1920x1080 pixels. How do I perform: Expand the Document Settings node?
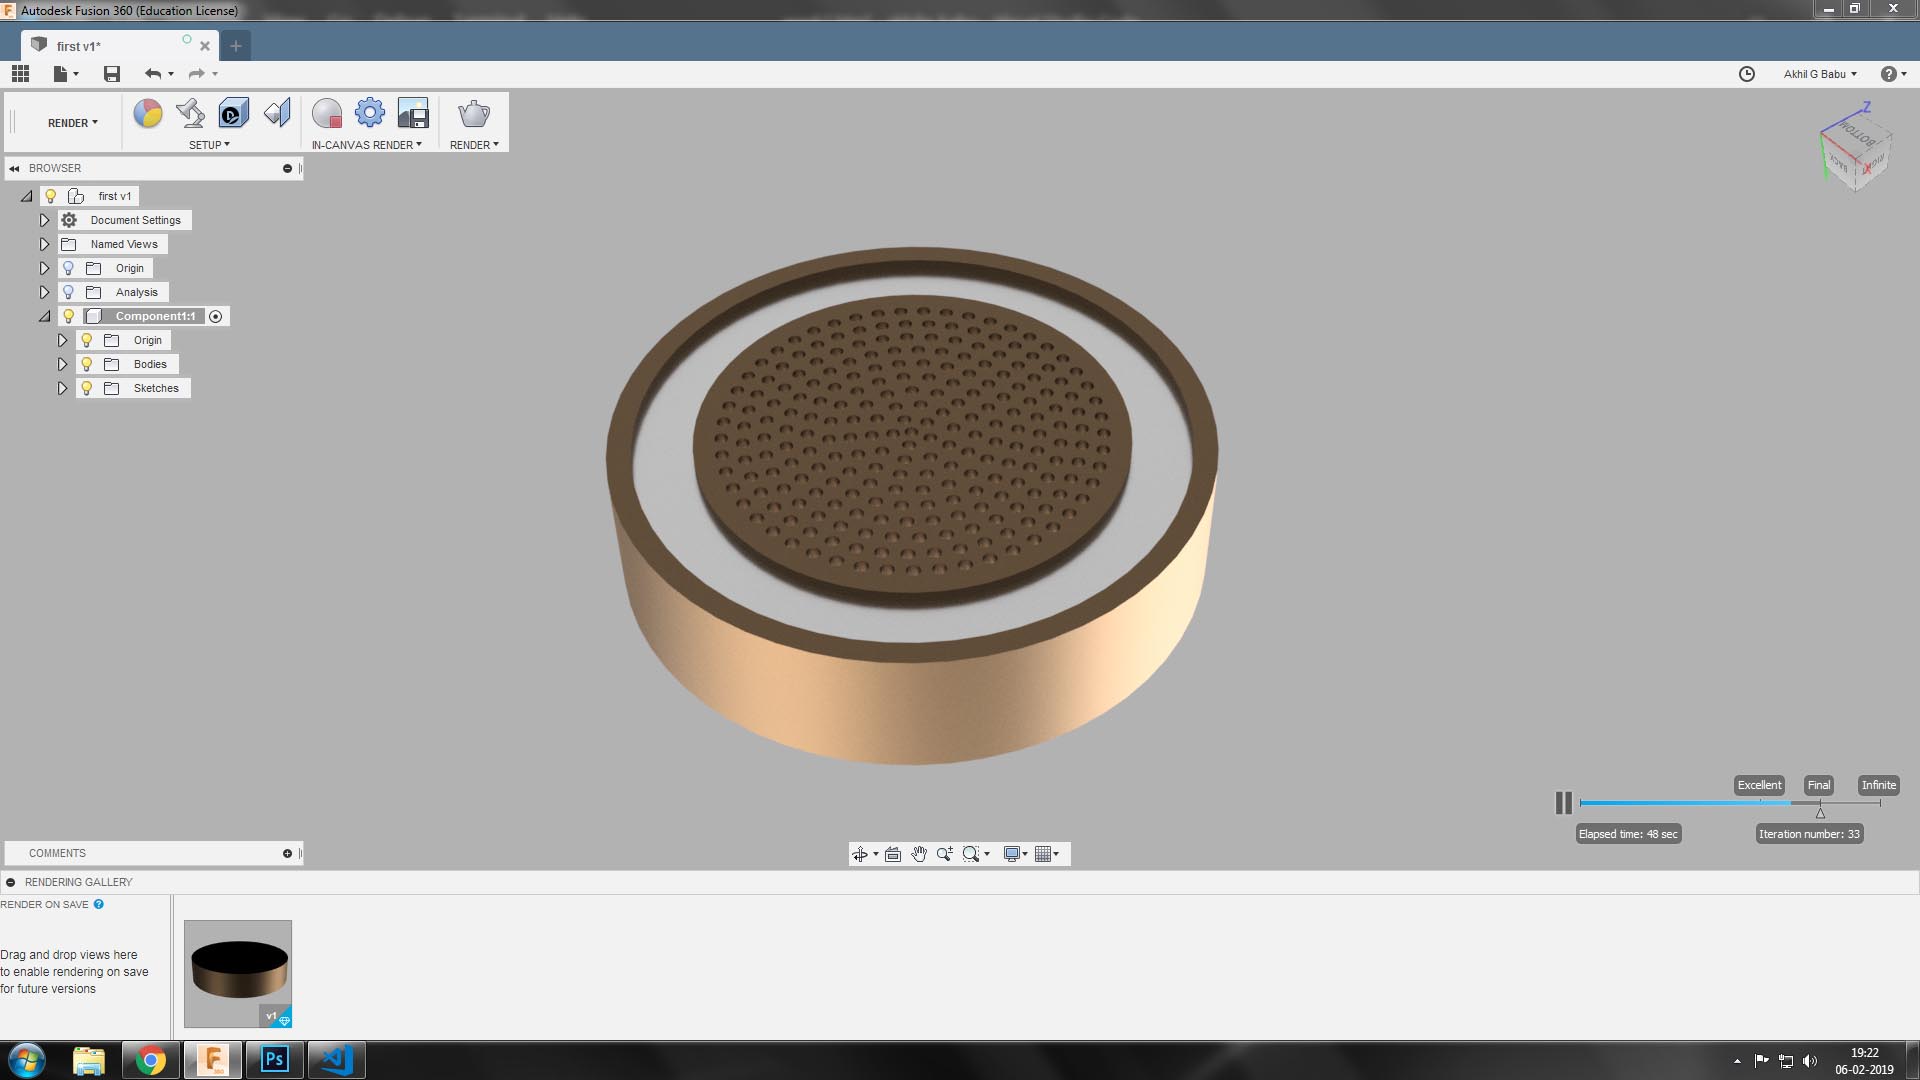tap(44, 220)
